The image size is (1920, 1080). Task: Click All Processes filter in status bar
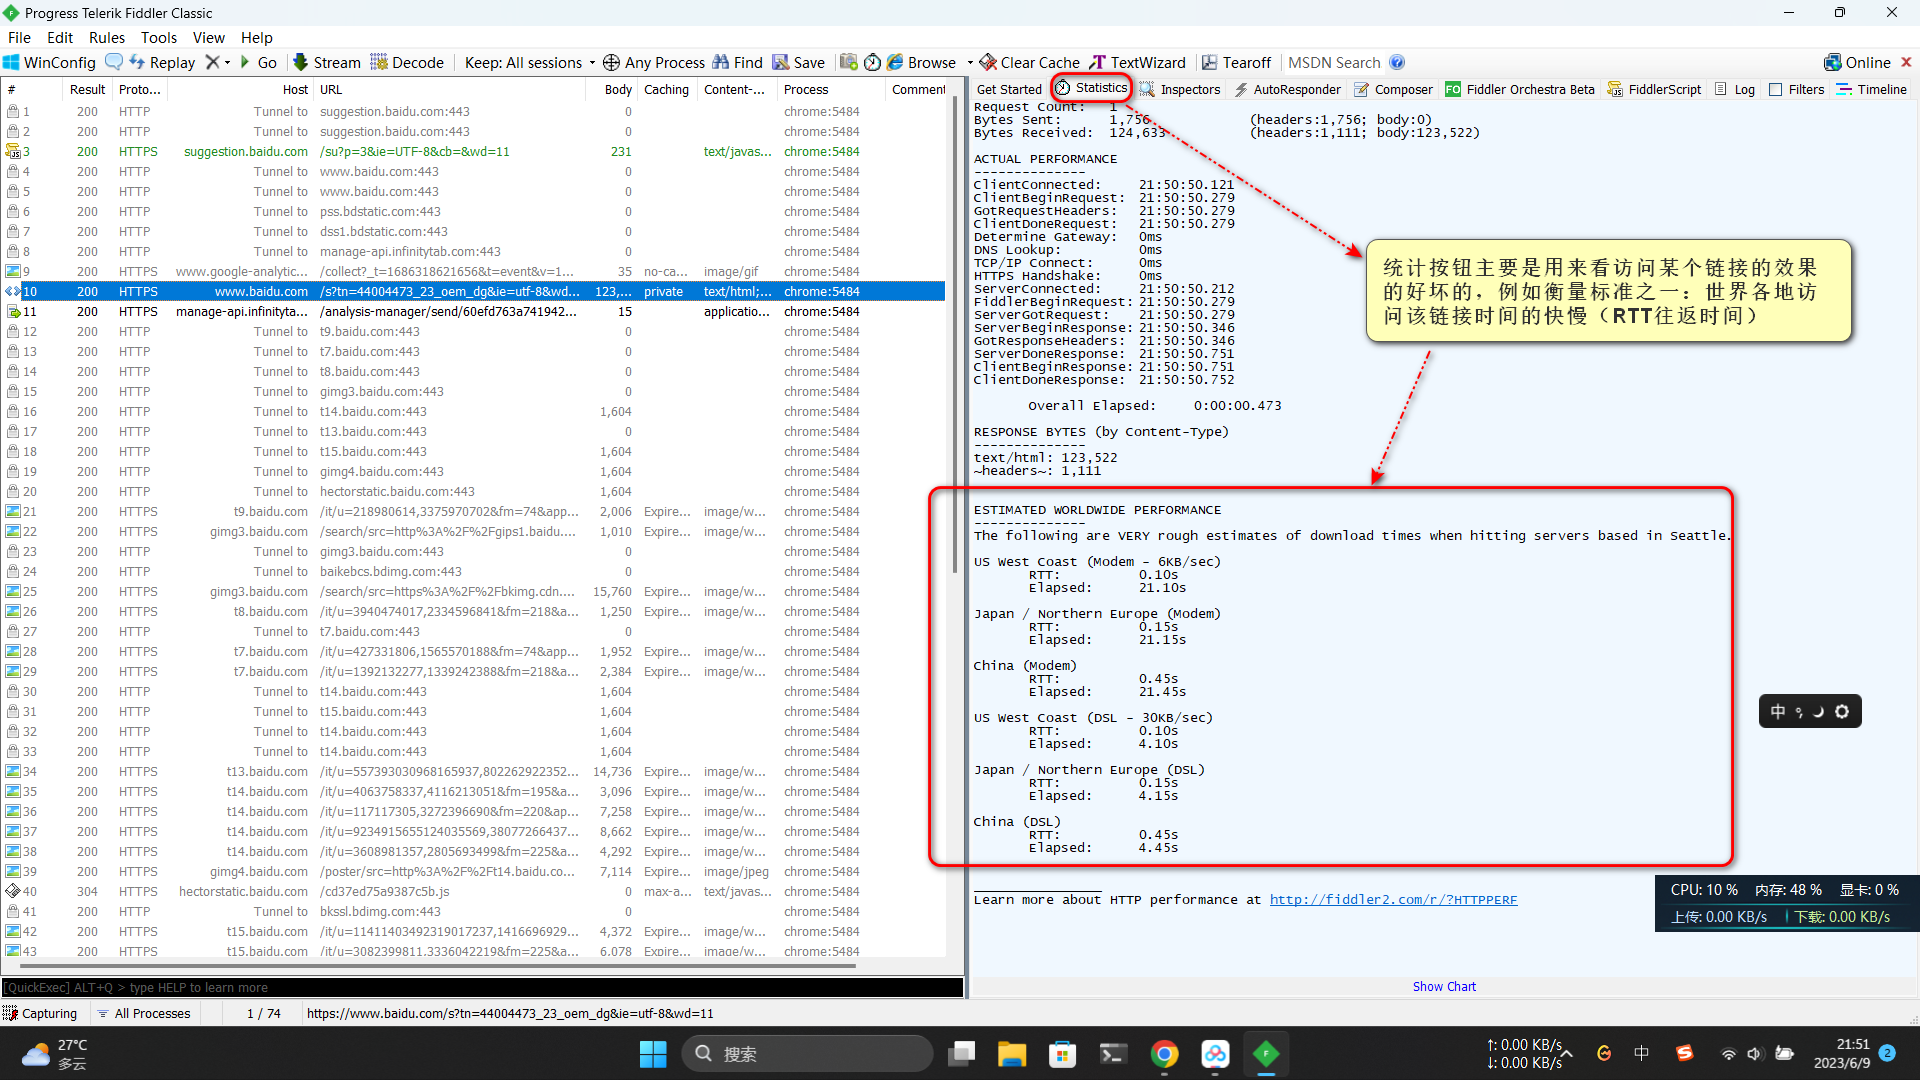pyautogui.click(x=143, y=1013)
